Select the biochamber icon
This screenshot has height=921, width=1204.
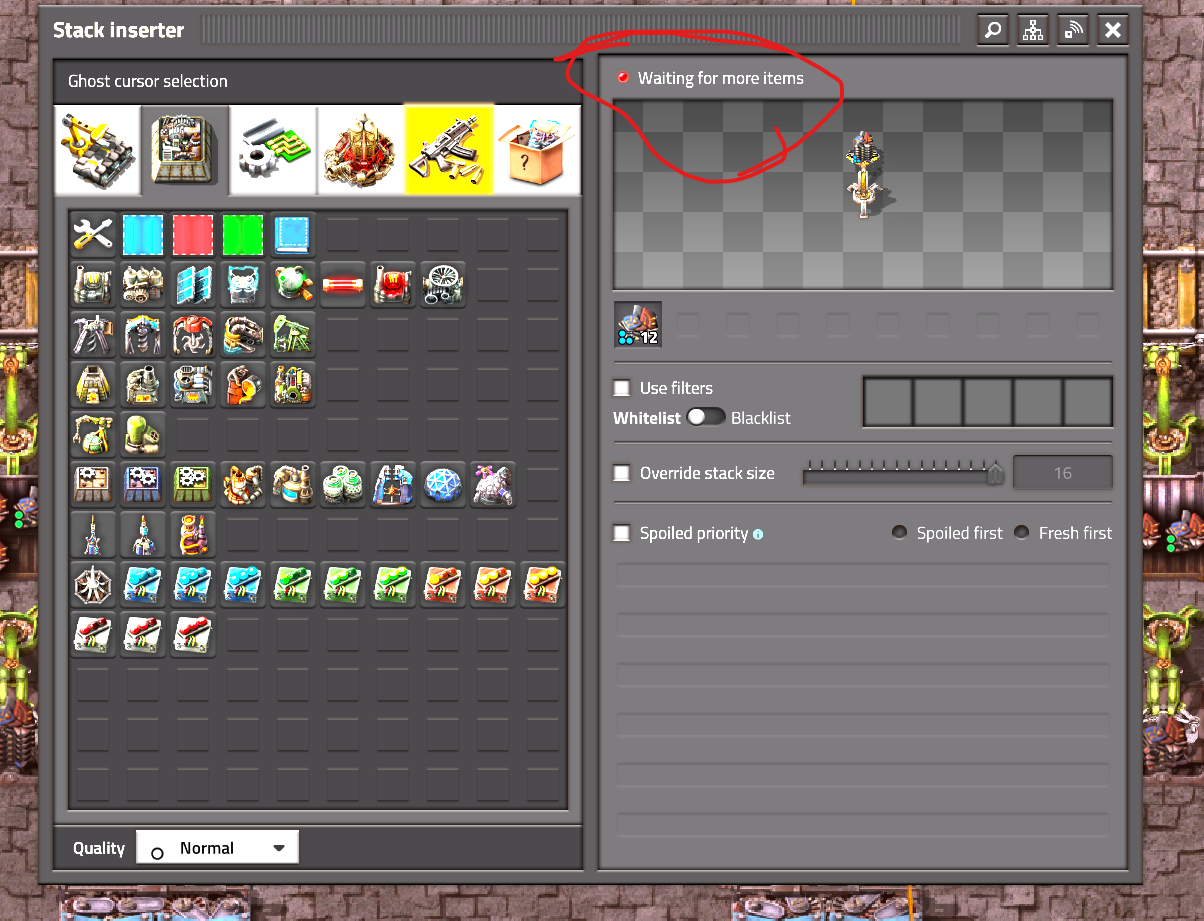[x=145, y=435]
